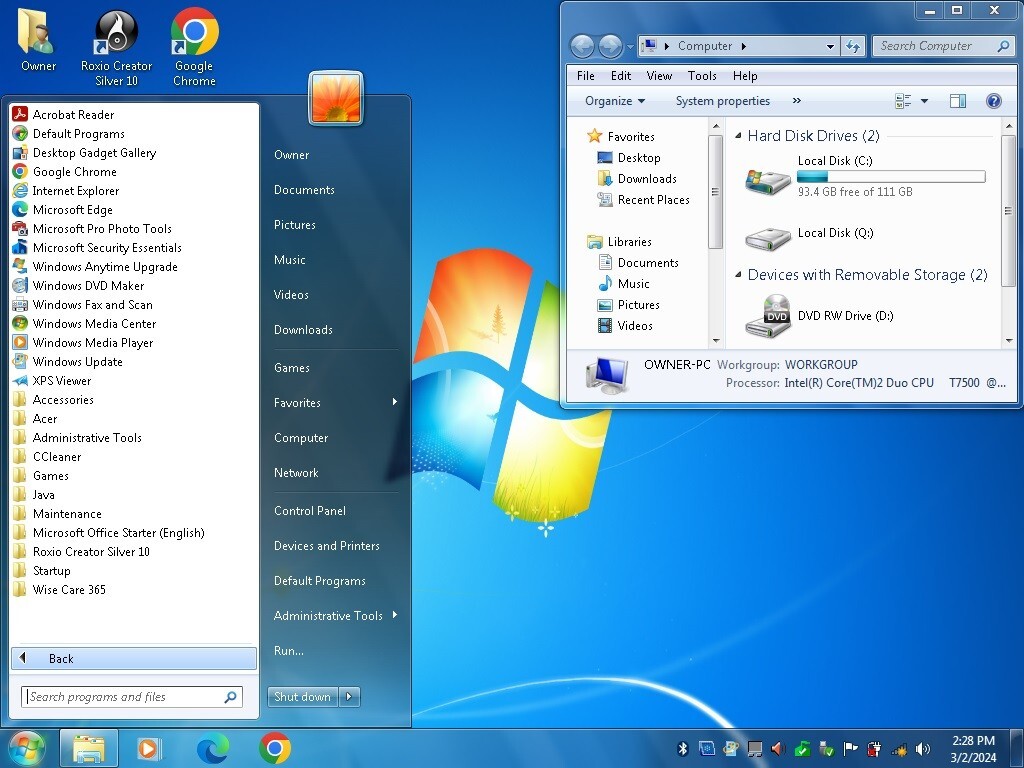The width and height of the screenshot is (1024, 768).
Task: Click in the Search programs and files box
Action: [x=132, y=697]
